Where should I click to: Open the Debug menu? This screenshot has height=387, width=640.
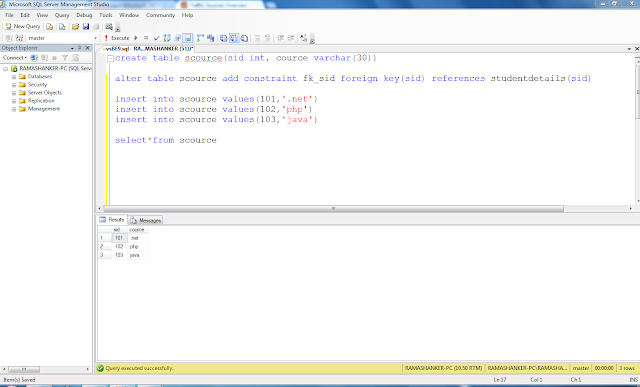click(x=84, y=15)
